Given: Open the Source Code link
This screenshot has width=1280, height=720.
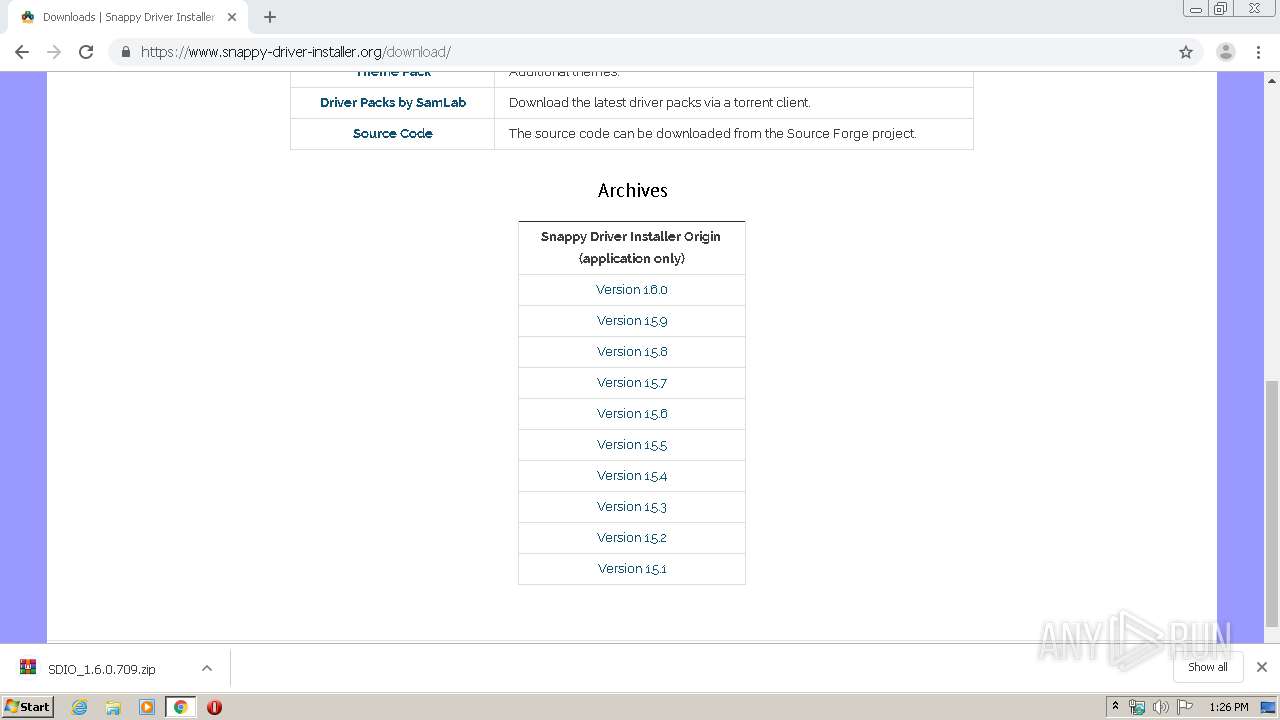Looking at the screenshot, I should tap(393, 133).
